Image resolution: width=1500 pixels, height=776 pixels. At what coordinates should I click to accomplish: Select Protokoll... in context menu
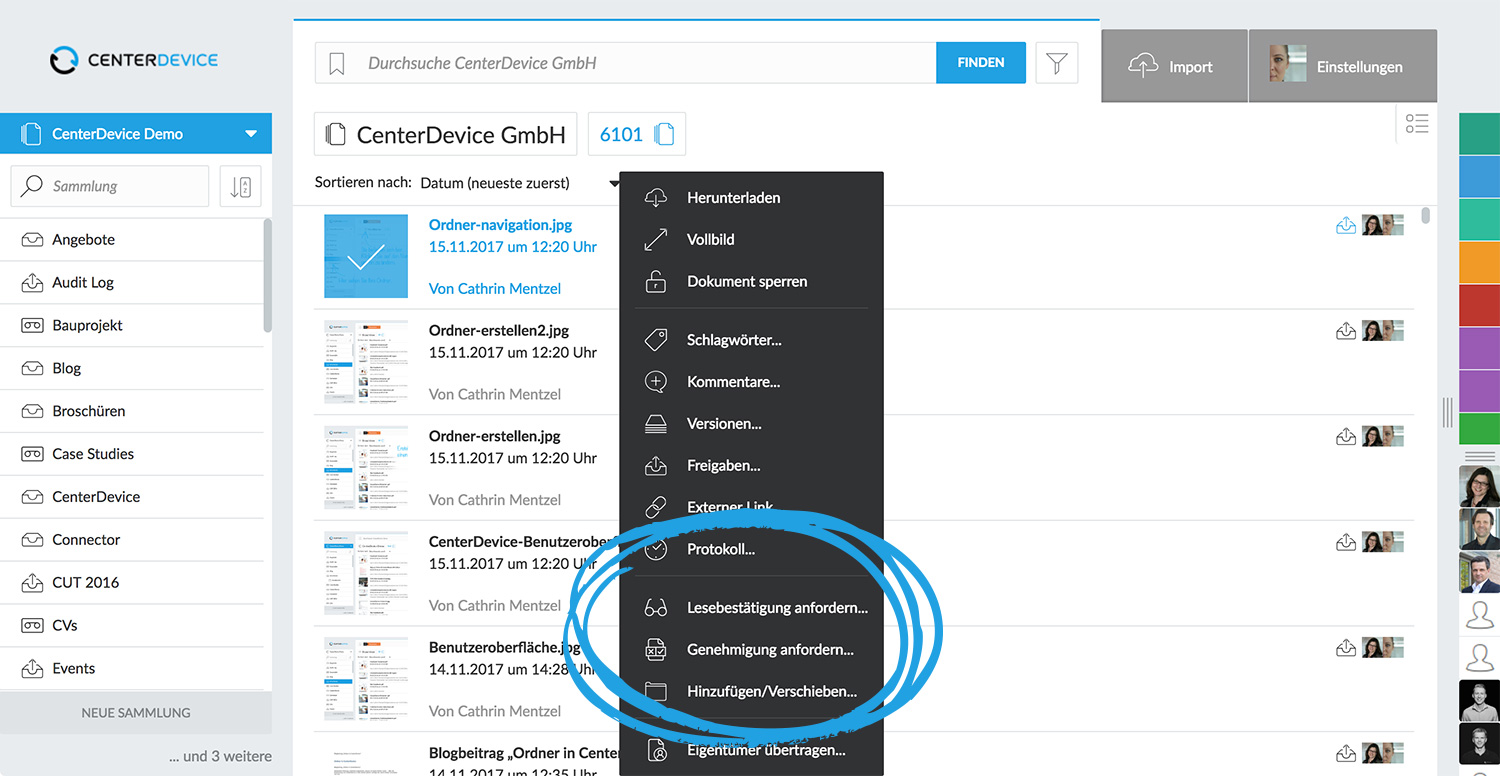(752, 550)
